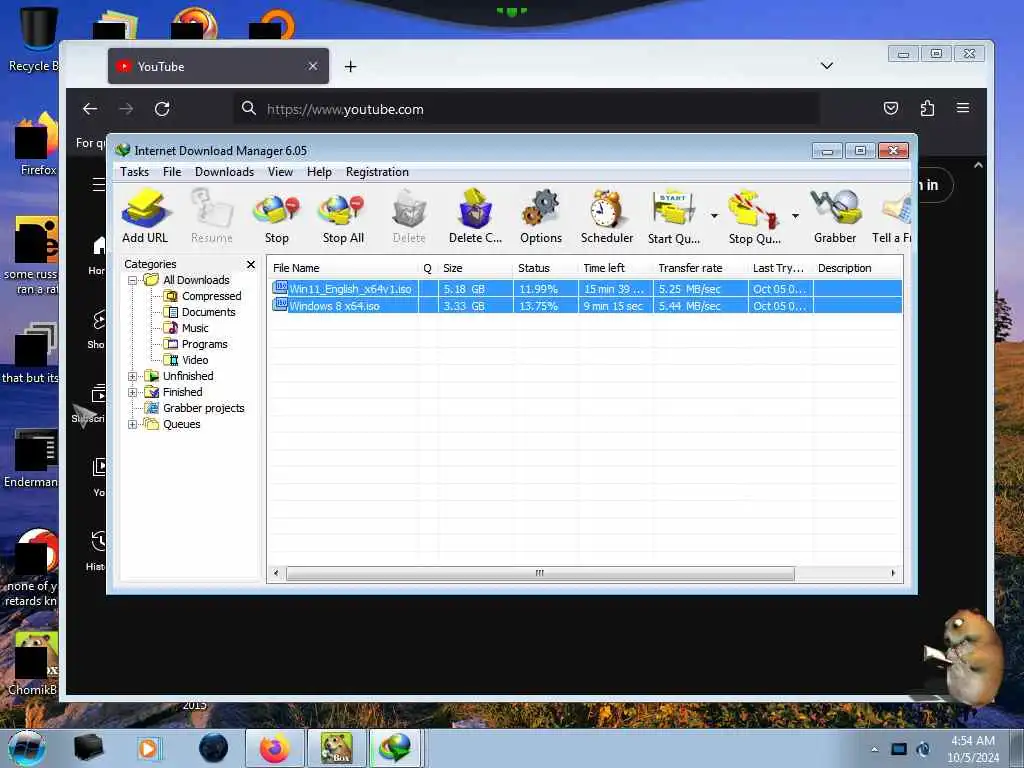Image resolution: width=1024 pixels, height=768 pixels.
Task: Open the media player taskbar icon
Action: coord(149,748)
